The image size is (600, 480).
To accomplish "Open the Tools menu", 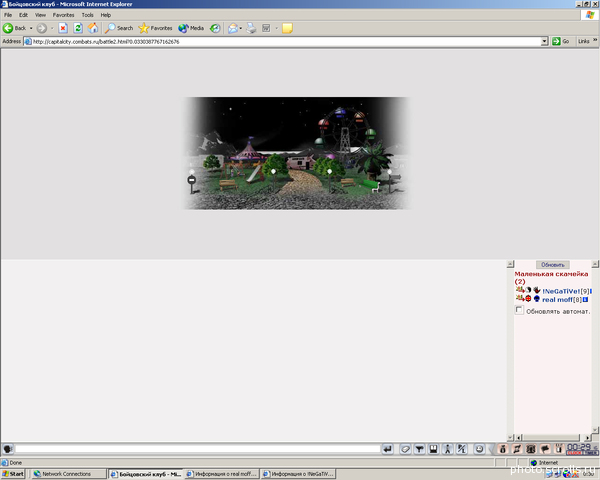I will tap(87, 15).
